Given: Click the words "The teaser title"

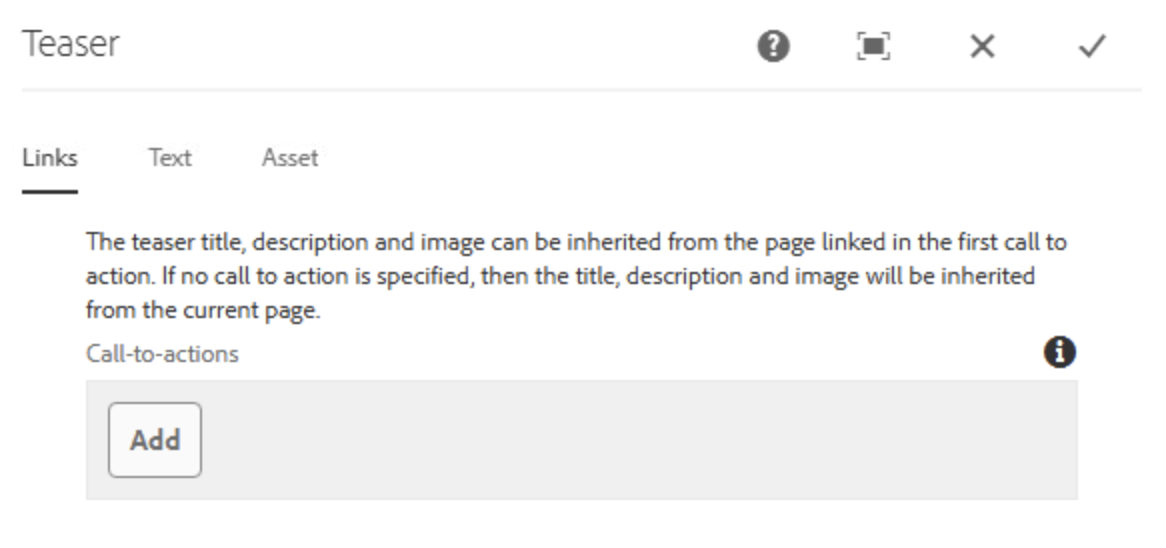Looking at the screenshot, I should point(148,243).
